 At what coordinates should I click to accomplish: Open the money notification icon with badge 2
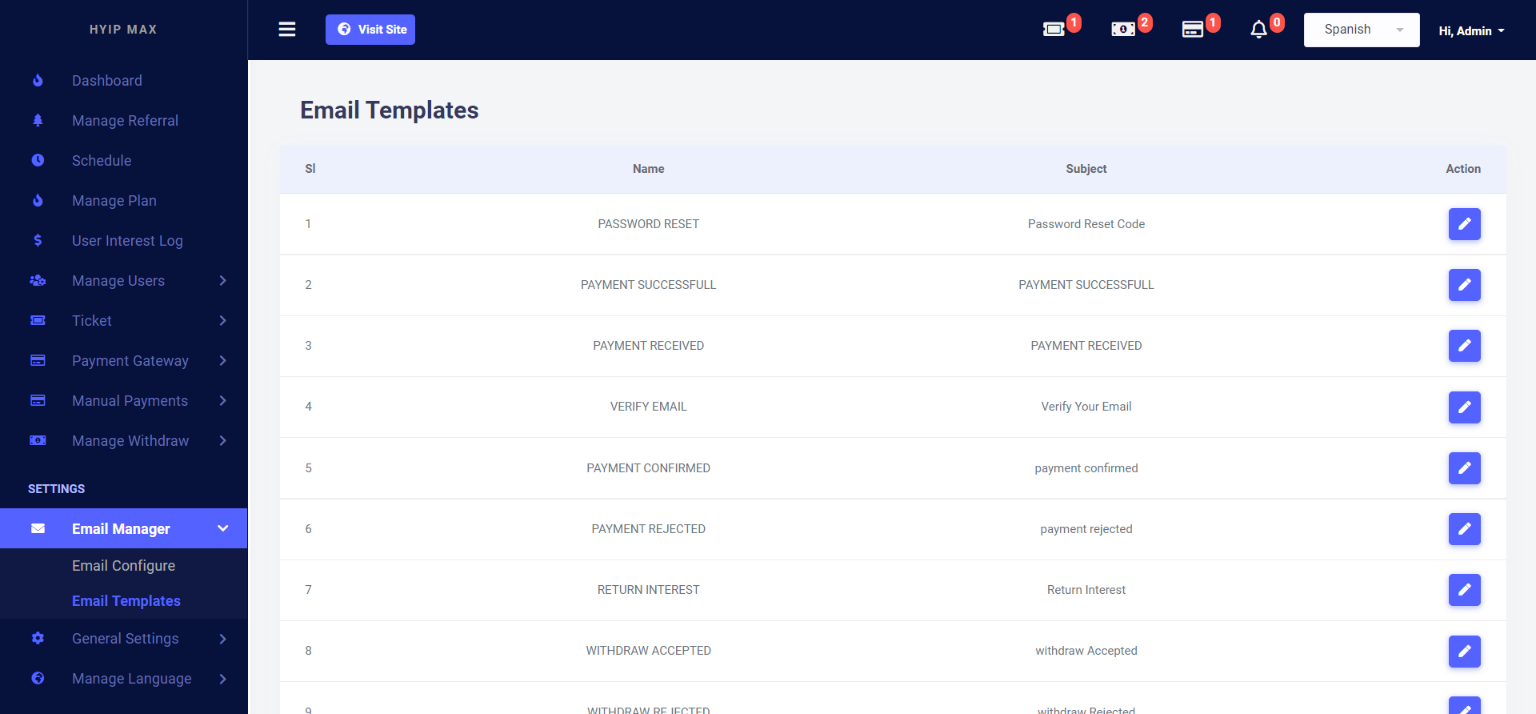coord(1123,30)
